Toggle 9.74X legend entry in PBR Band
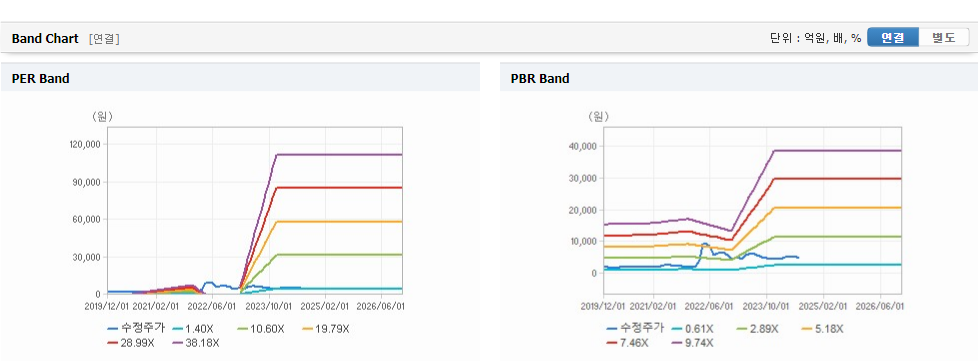The height and width of the screenshot is (361, 978). pyautogui.click(x=693, y=342)
